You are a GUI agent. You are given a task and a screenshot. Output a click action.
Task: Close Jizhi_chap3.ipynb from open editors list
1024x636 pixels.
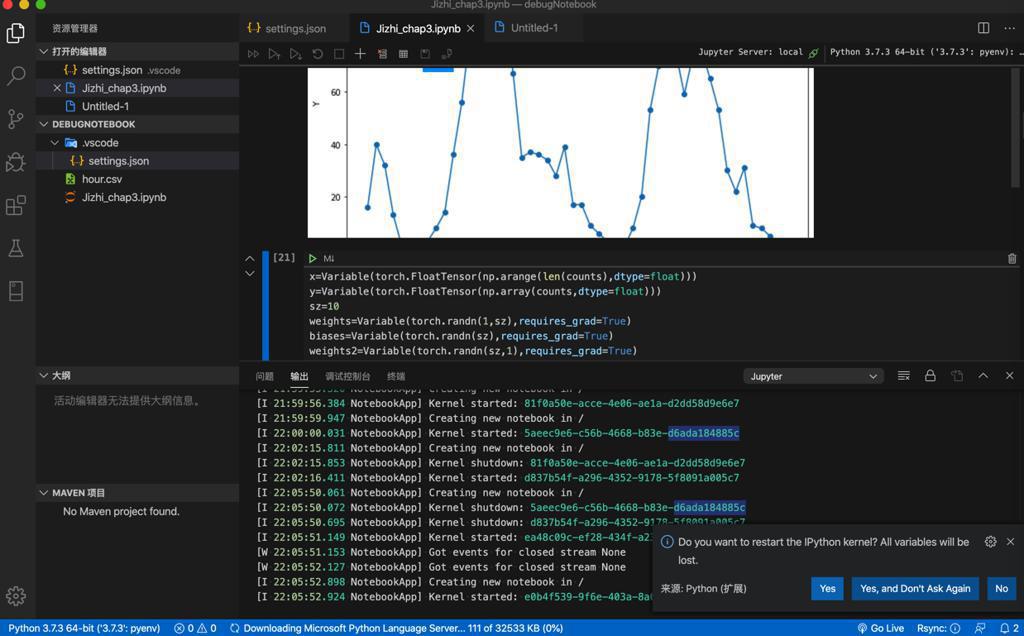coord(57,88)
